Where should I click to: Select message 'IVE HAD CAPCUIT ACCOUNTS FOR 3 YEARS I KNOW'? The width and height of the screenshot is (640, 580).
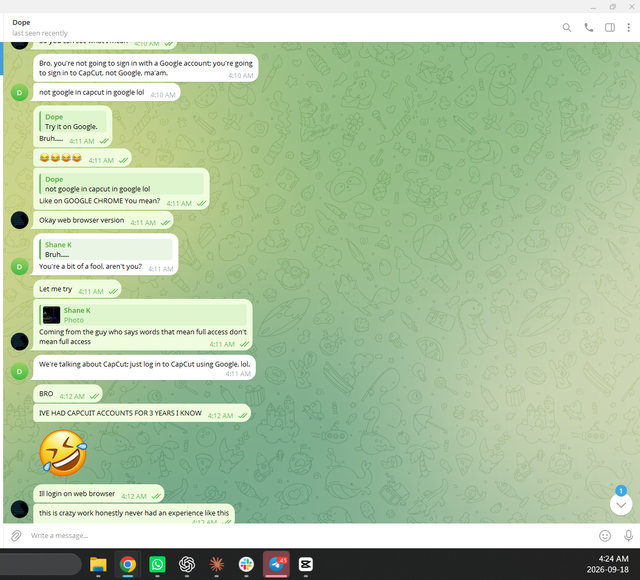142,413
